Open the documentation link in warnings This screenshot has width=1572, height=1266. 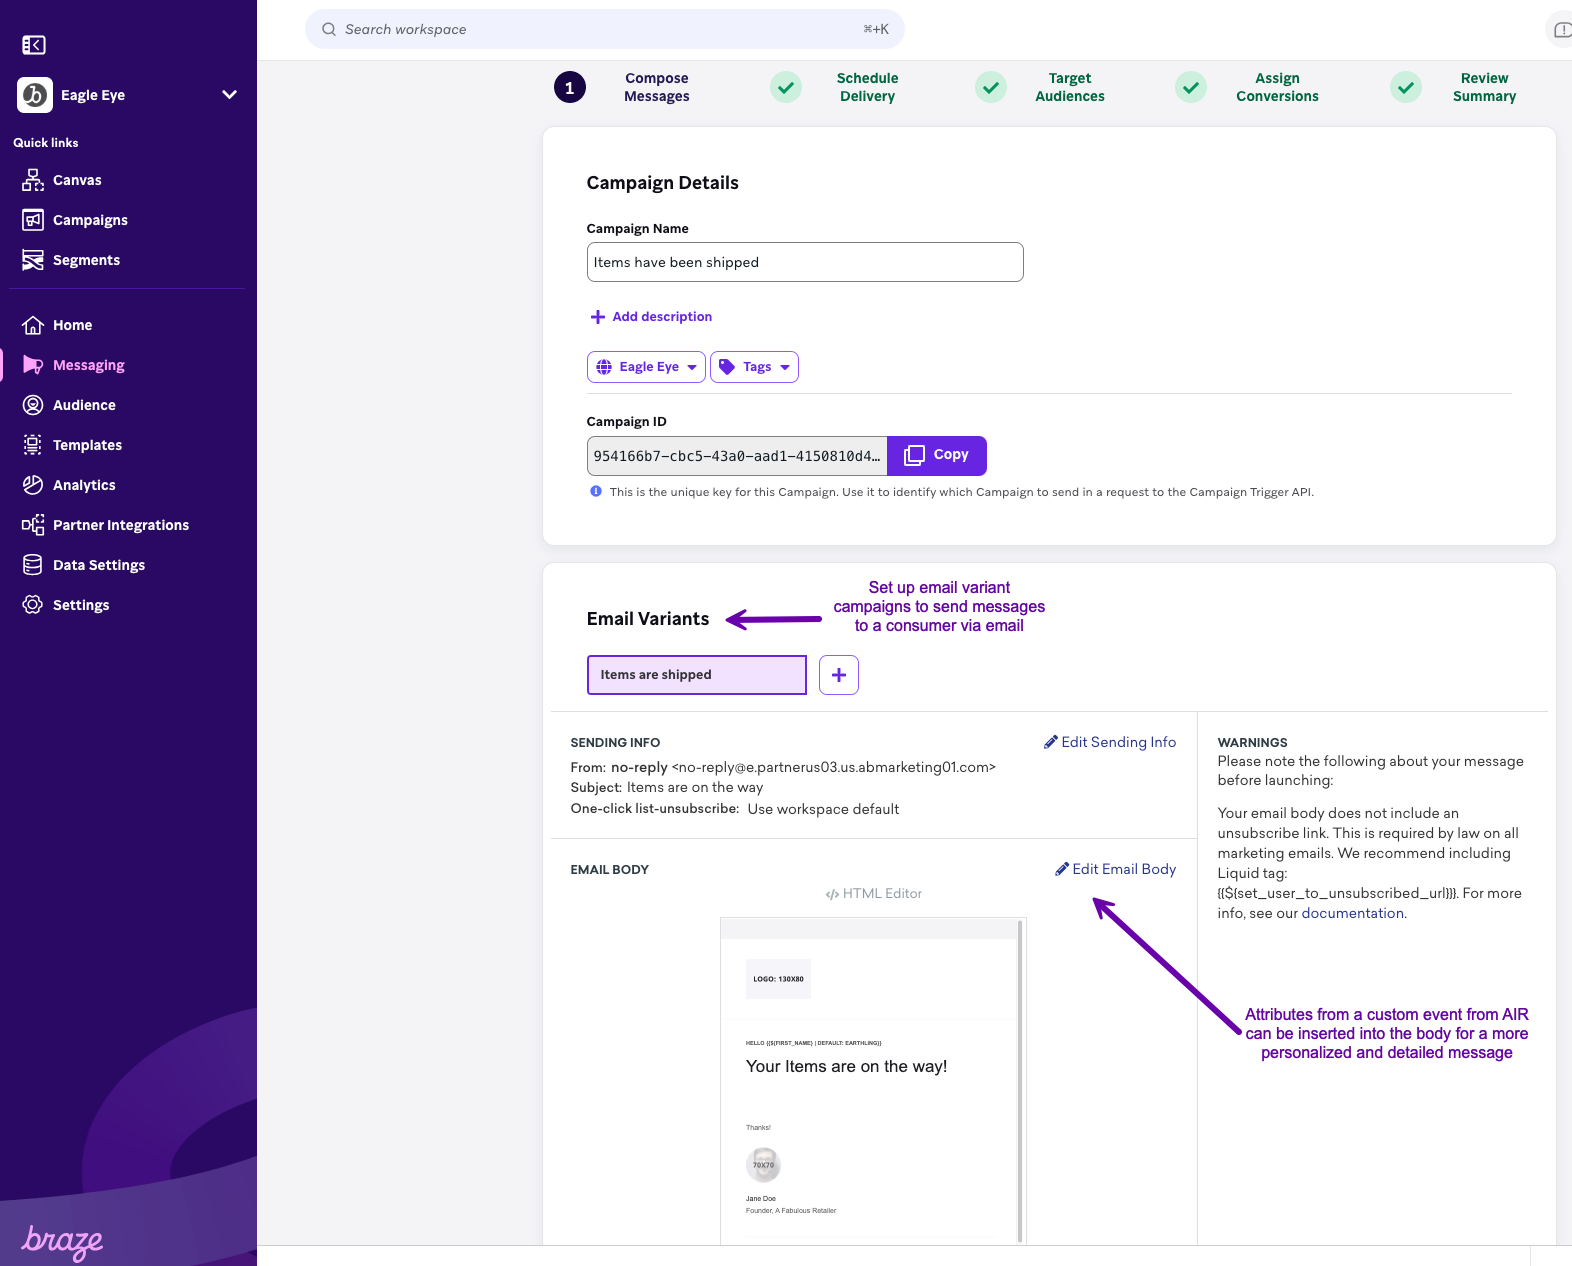click(1353, 913)
